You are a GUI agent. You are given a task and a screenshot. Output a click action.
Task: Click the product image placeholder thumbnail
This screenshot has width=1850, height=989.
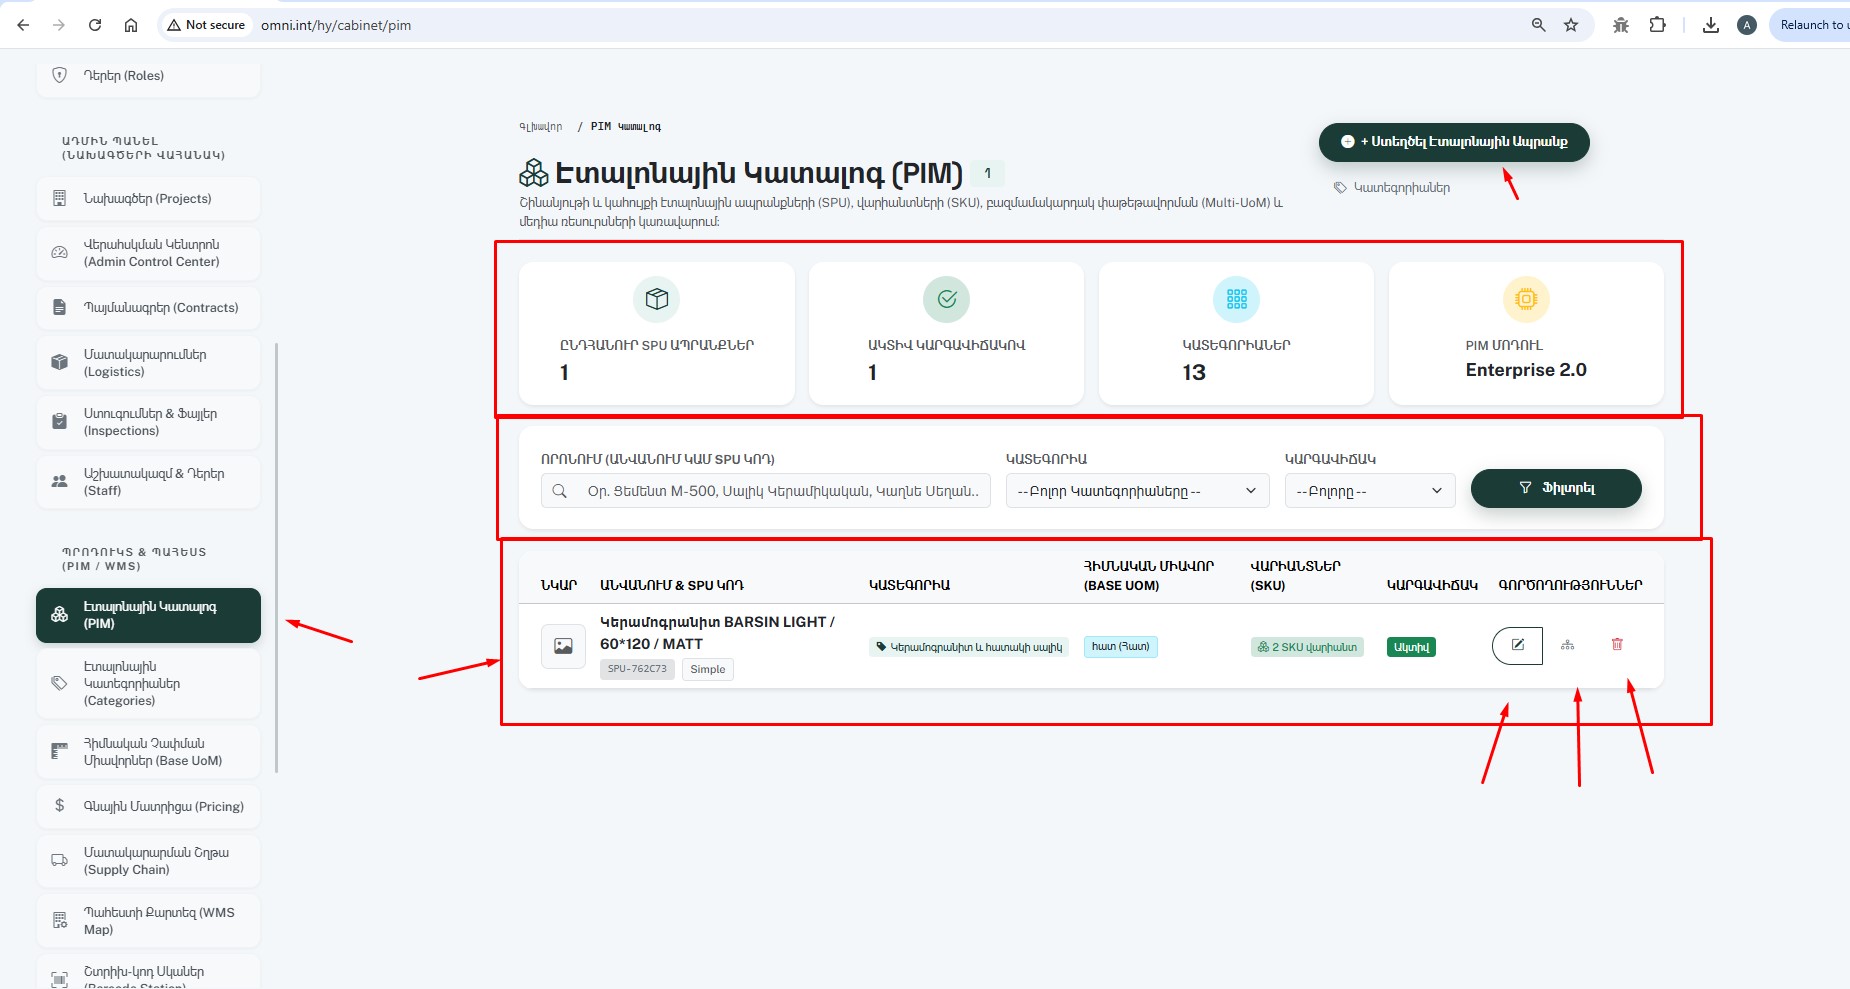click(563, 646)
